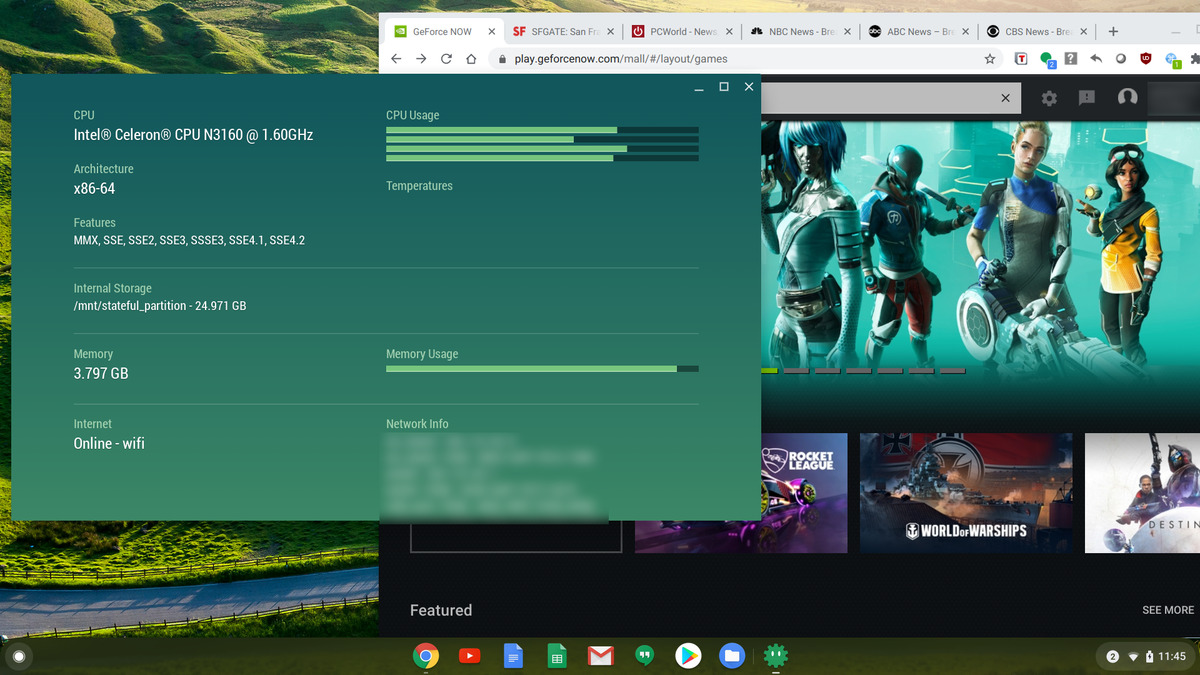The width and height of the screenshot is (1200, 675).
Task: Launch Gmail from the shelf
Action: pos(600,656)
